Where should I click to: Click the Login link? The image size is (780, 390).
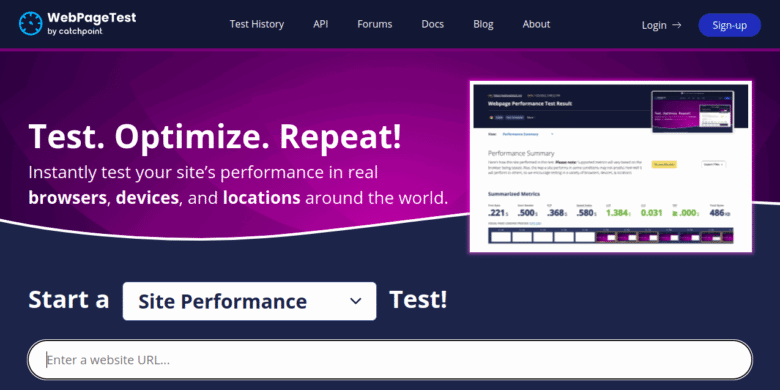[654, 25]
